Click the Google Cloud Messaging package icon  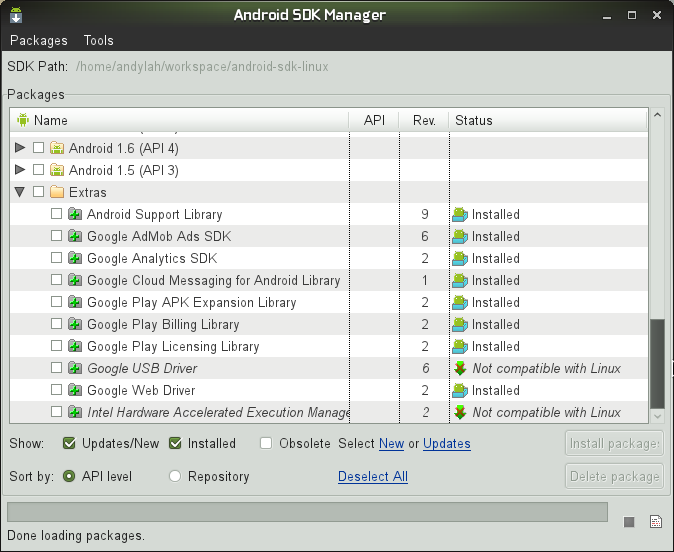[x=75, y=280]
